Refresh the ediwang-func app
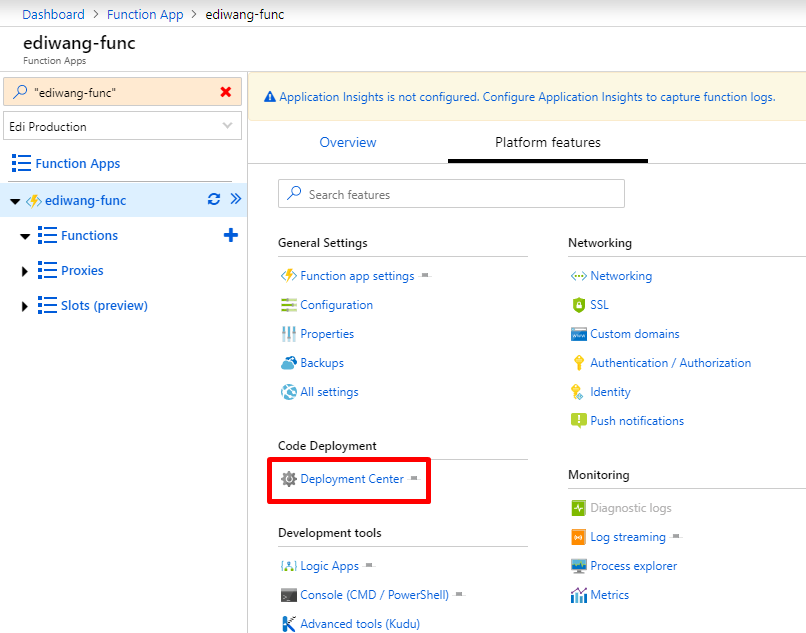The width and height of the screenshot is (806, 633). [x=214, y=199]
